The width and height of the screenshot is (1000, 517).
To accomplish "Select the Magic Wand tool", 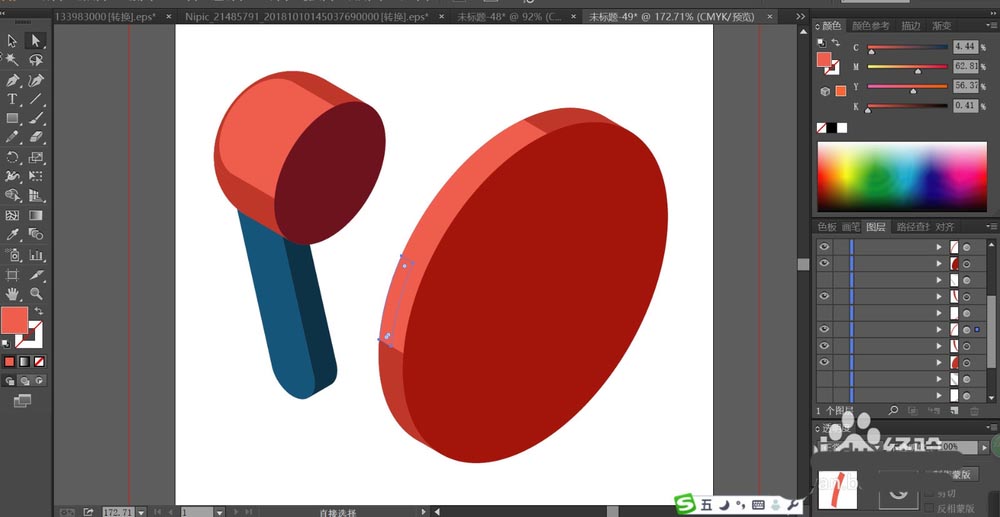I will pos(12,60).
